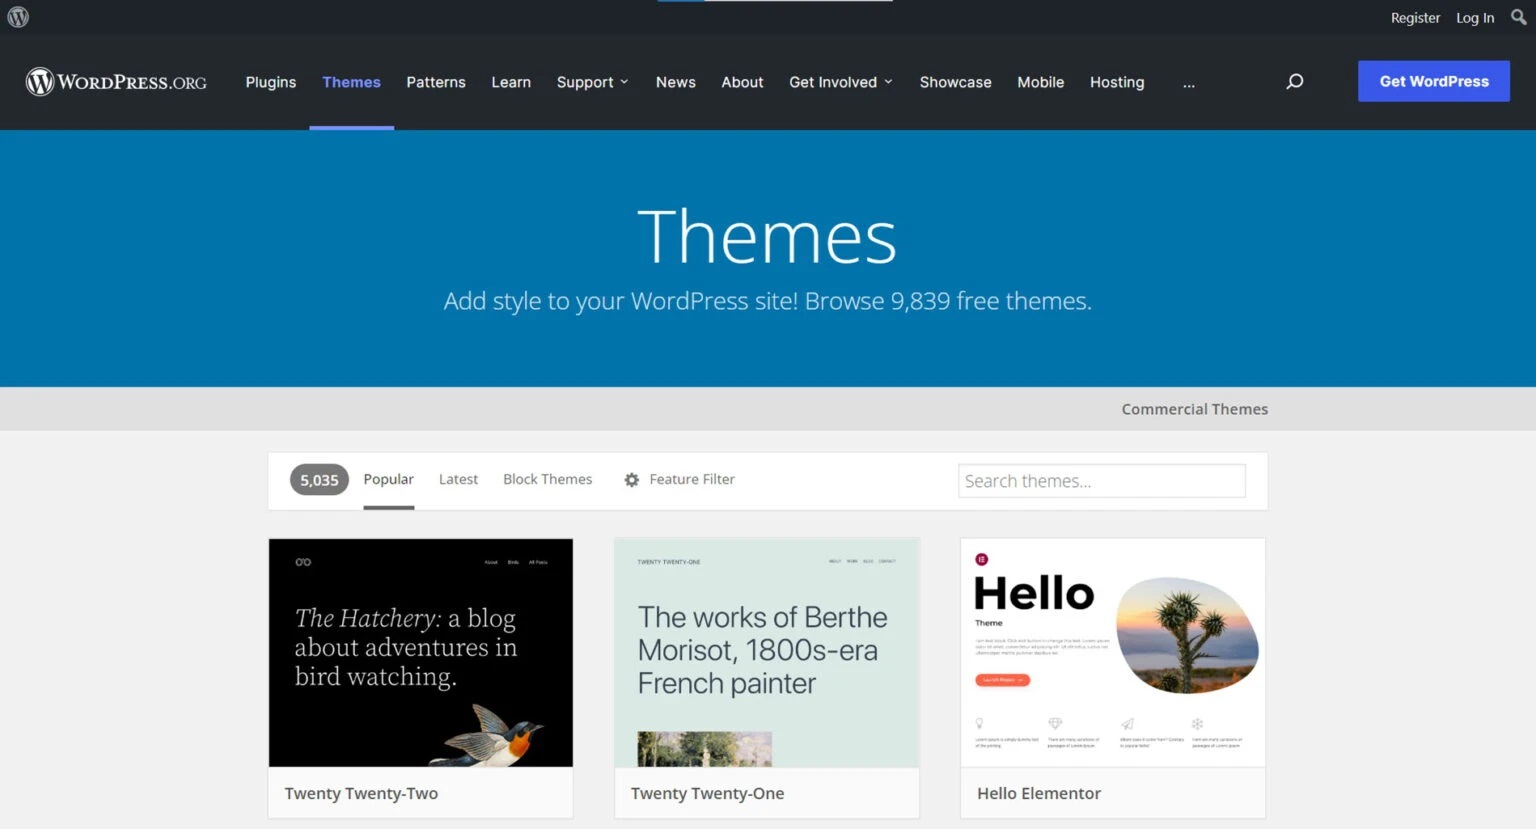Click the Register link
The image size is (1536, 829).
[1415, 17]
